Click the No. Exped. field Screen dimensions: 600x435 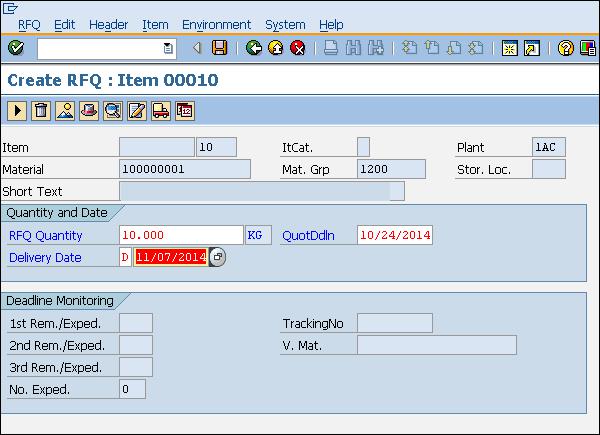click(132, 389)
